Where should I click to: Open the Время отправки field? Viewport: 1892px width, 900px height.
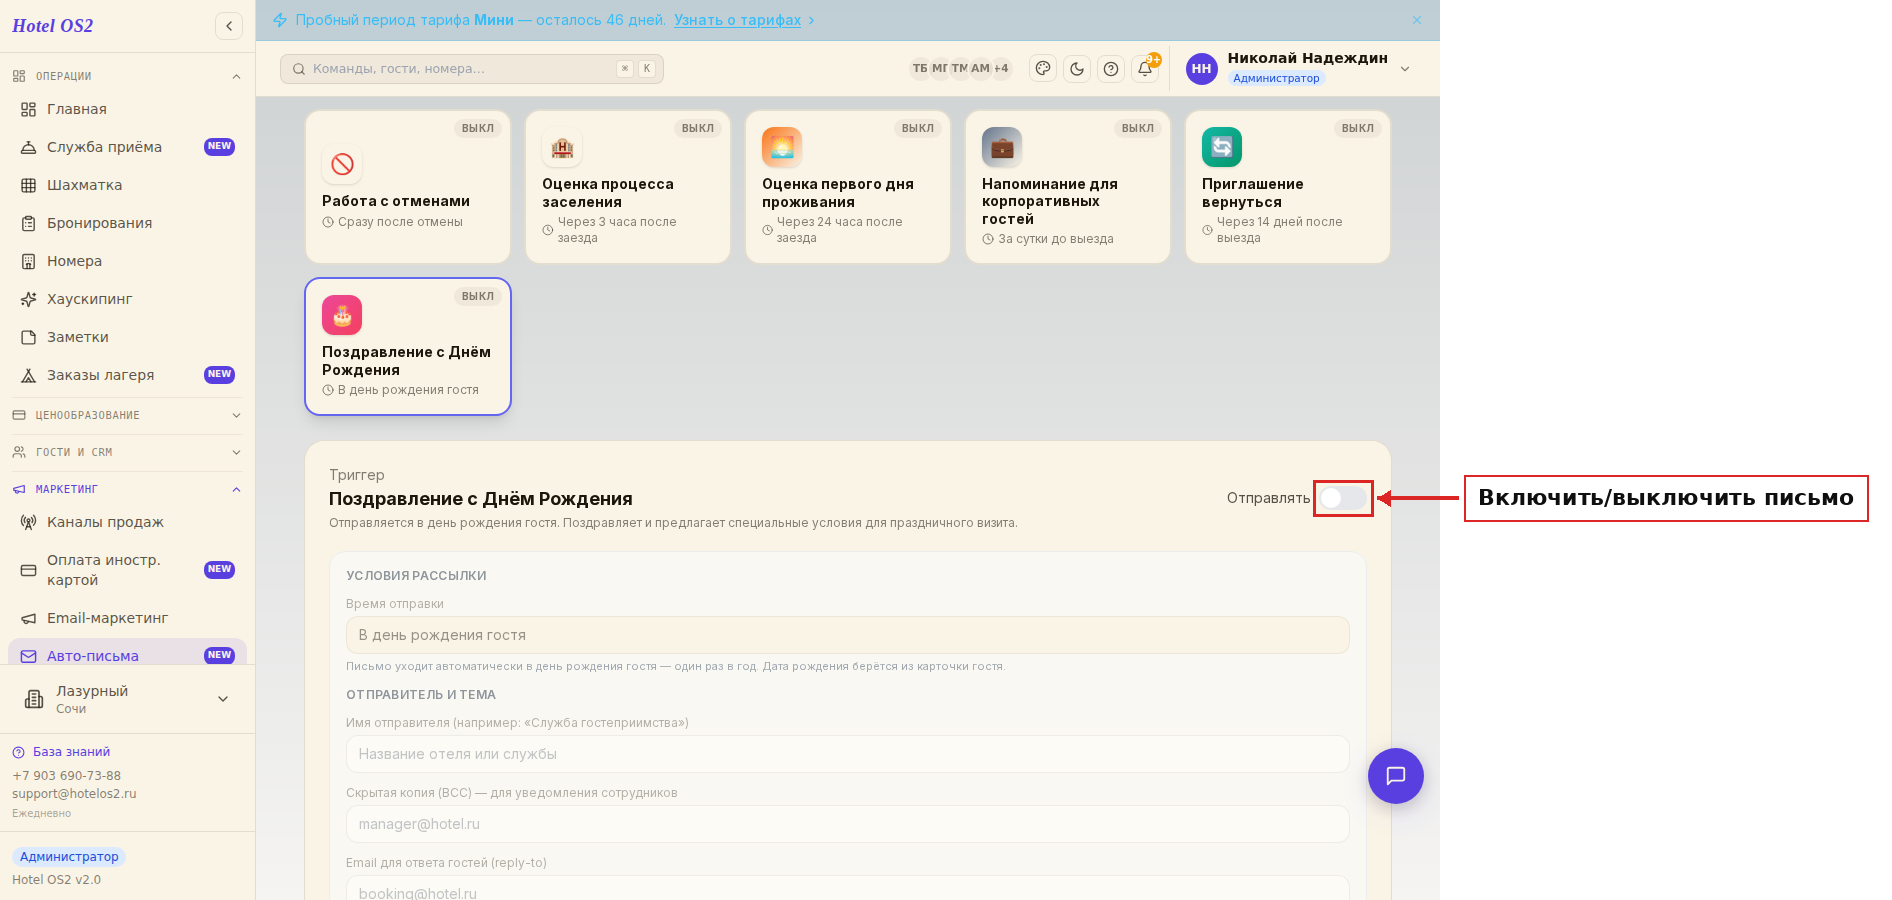click(x=847, y=635)
